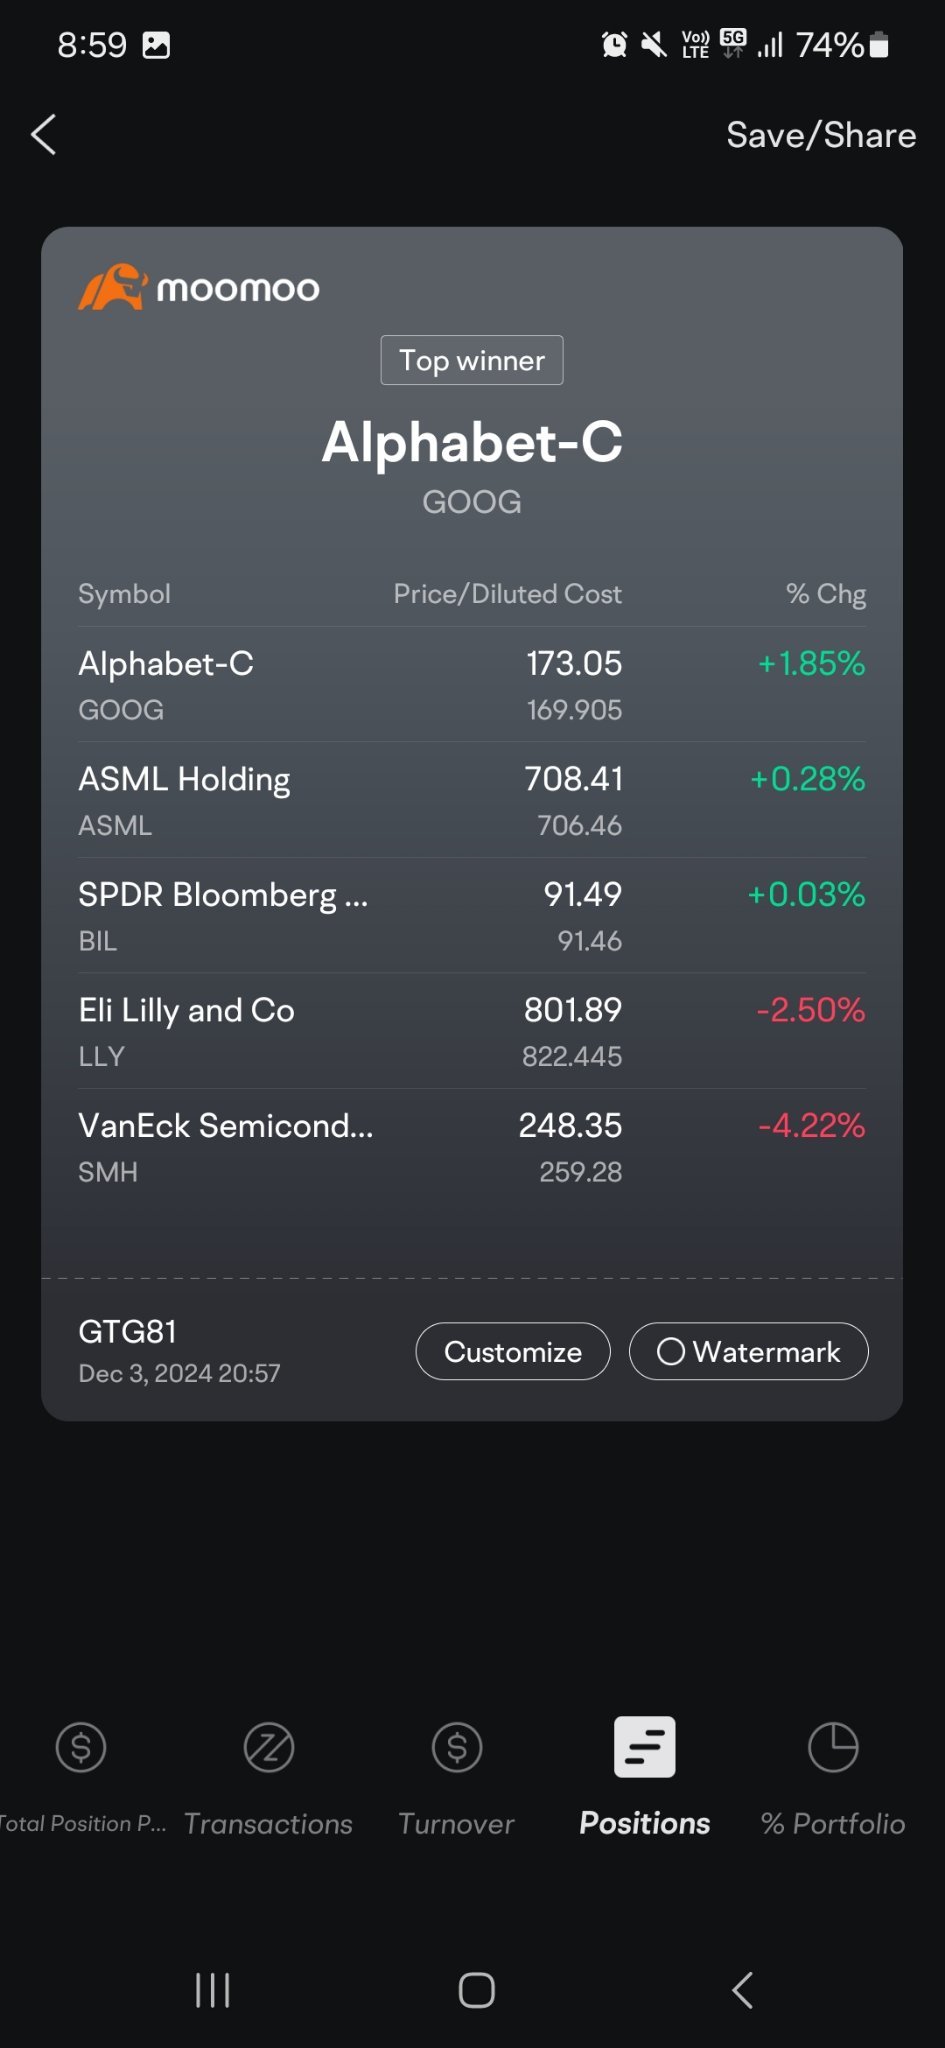Tap the Android recent apps button
Screen dimensions: 945x2048
coord(213,1990)
